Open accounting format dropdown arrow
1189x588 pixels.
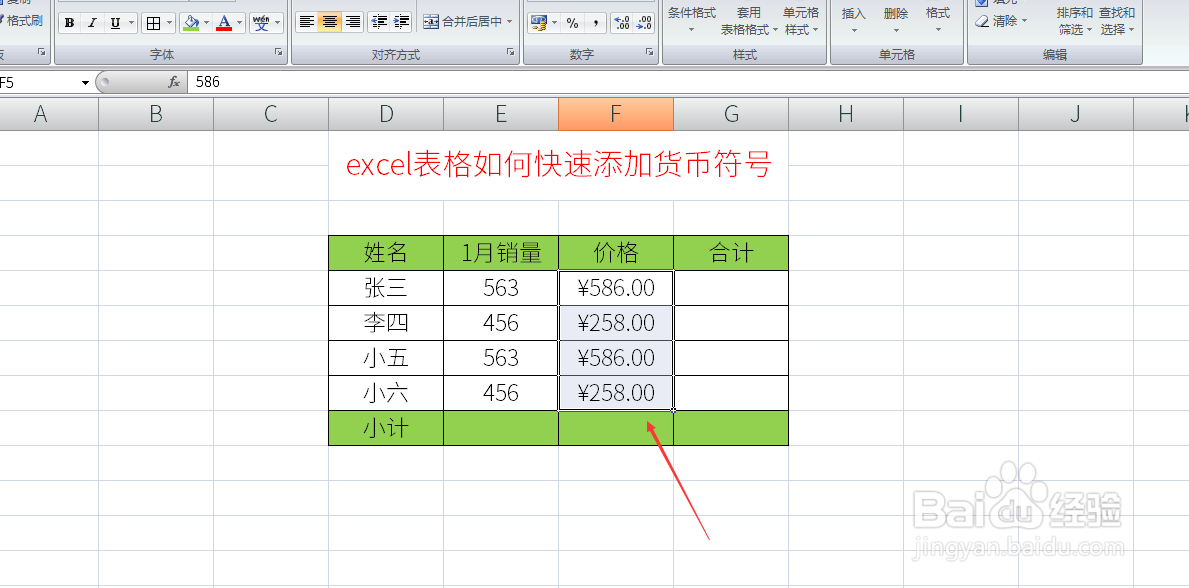(x=554, y=23)
